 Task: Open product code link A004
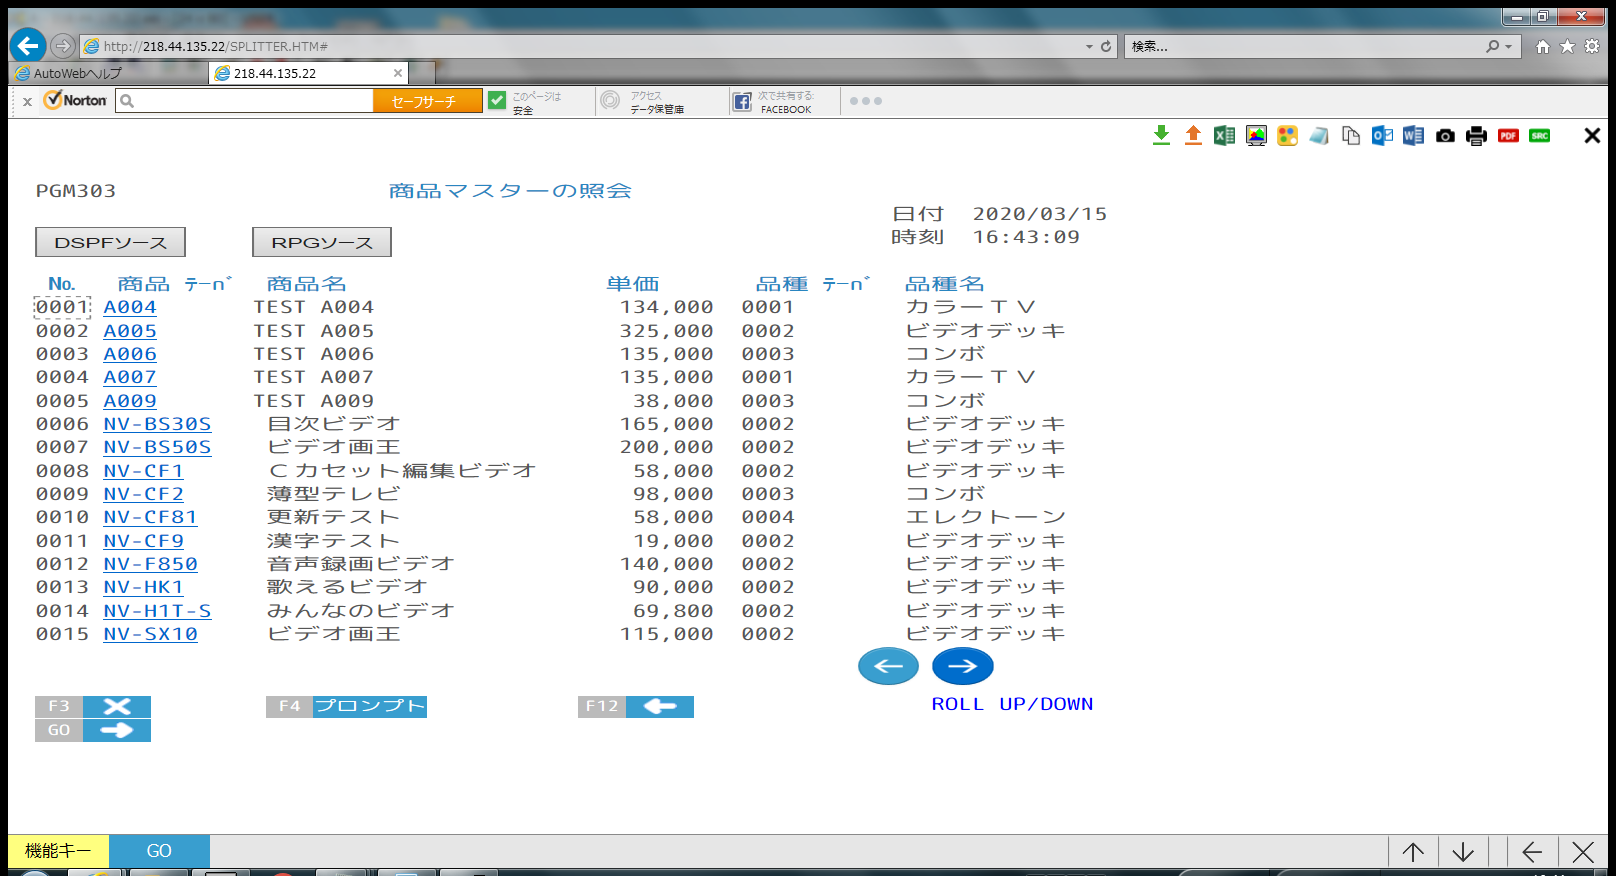[x=130, y=307]
